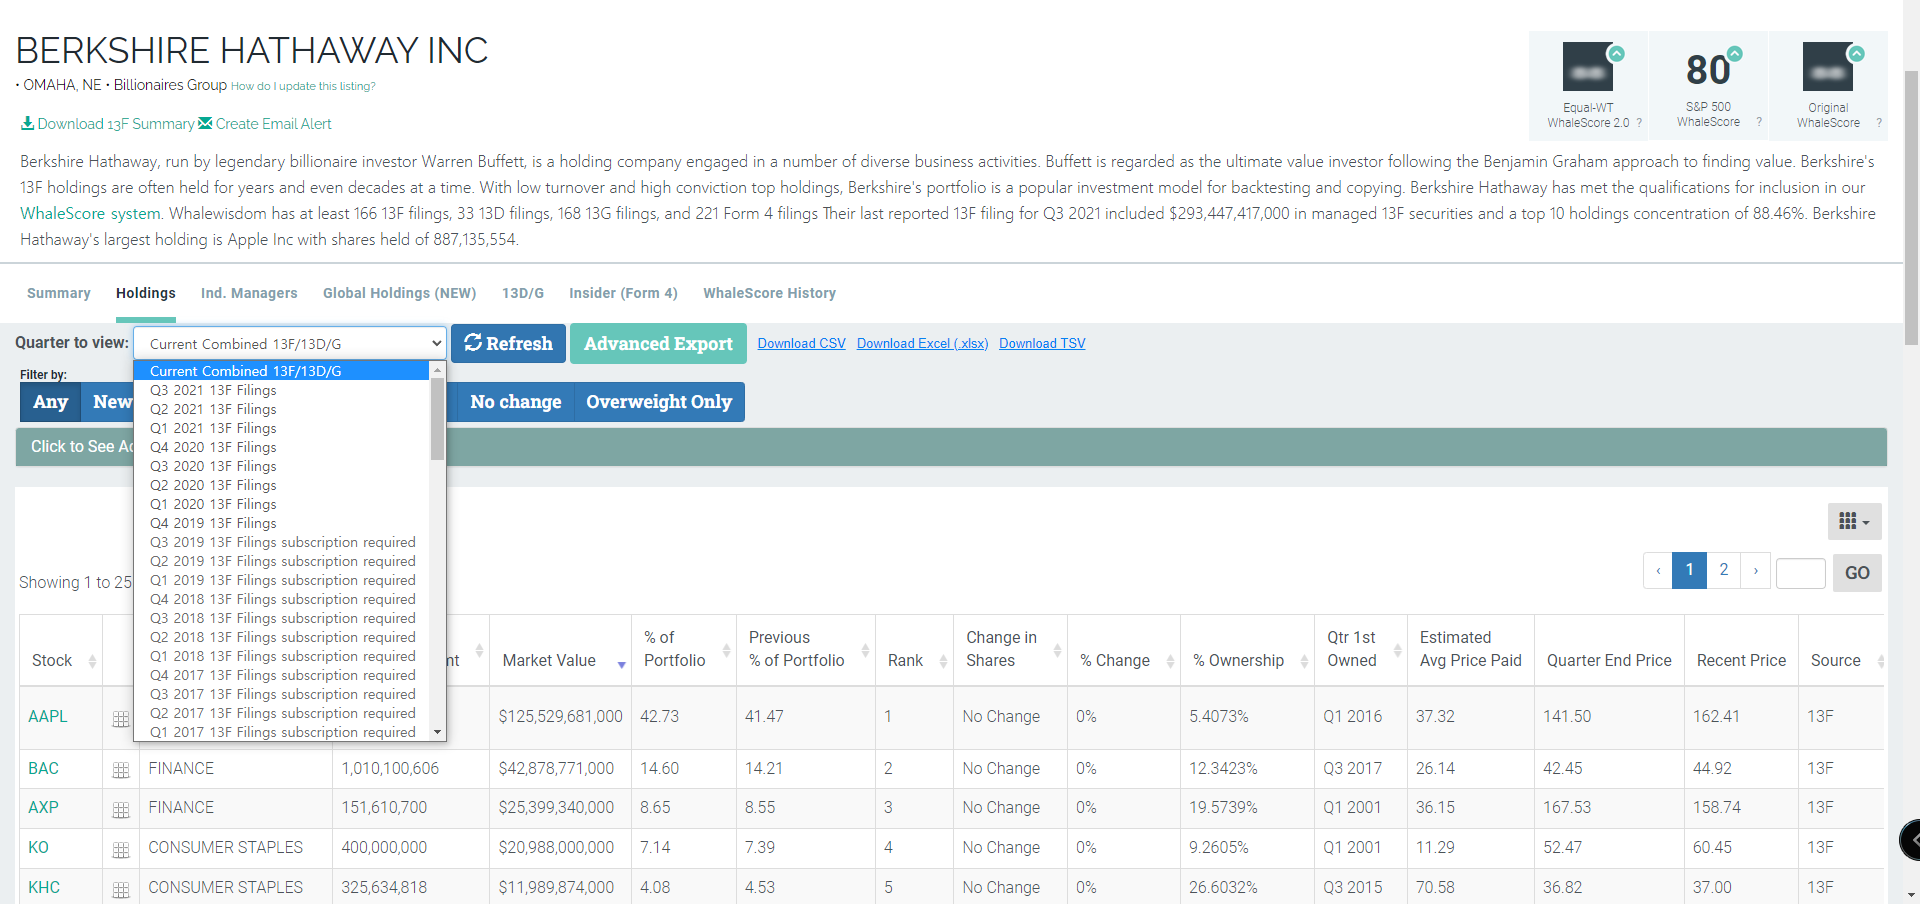Screen dimensions: 1920x904
Task: Open the column visibility grid menu
Action: pos(1854,522)
